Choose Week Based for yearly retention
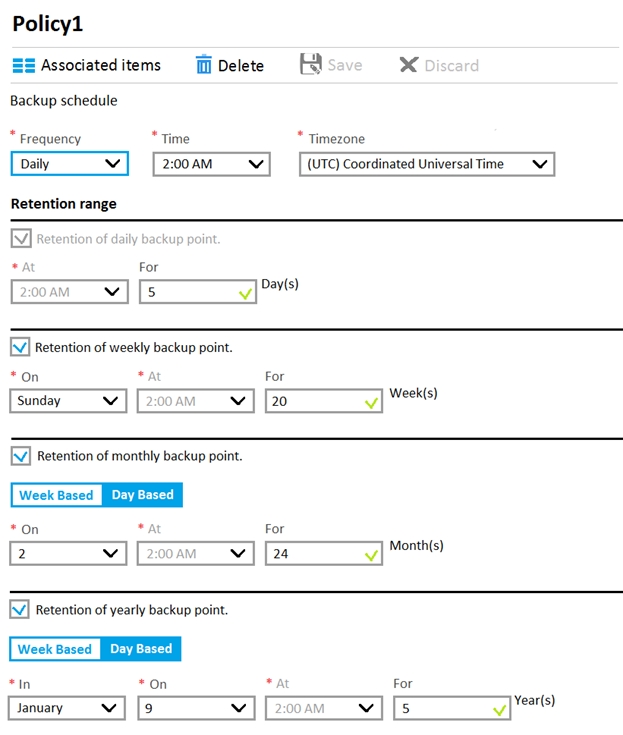The image size is (623, 735). 55,649
